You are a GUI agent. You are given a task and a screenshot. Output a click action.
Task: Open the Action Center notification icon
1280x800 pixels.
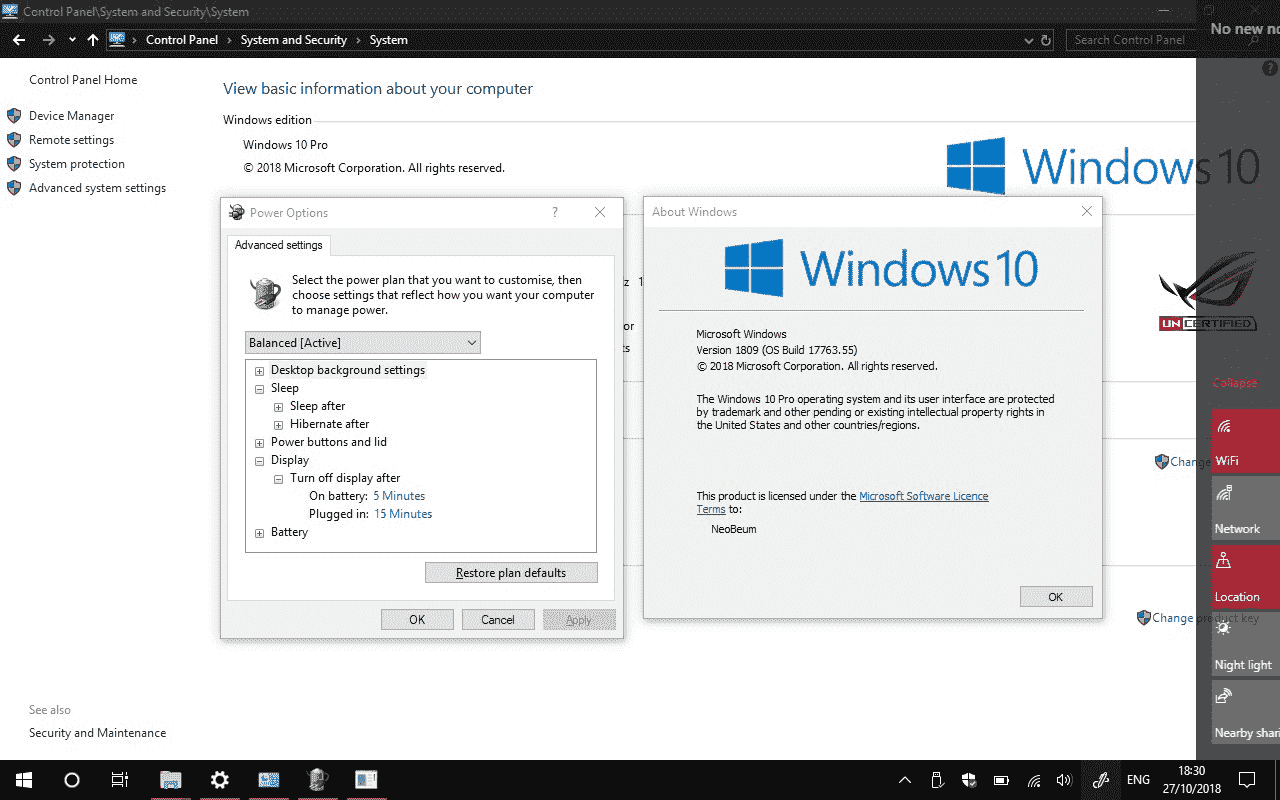1247,780
